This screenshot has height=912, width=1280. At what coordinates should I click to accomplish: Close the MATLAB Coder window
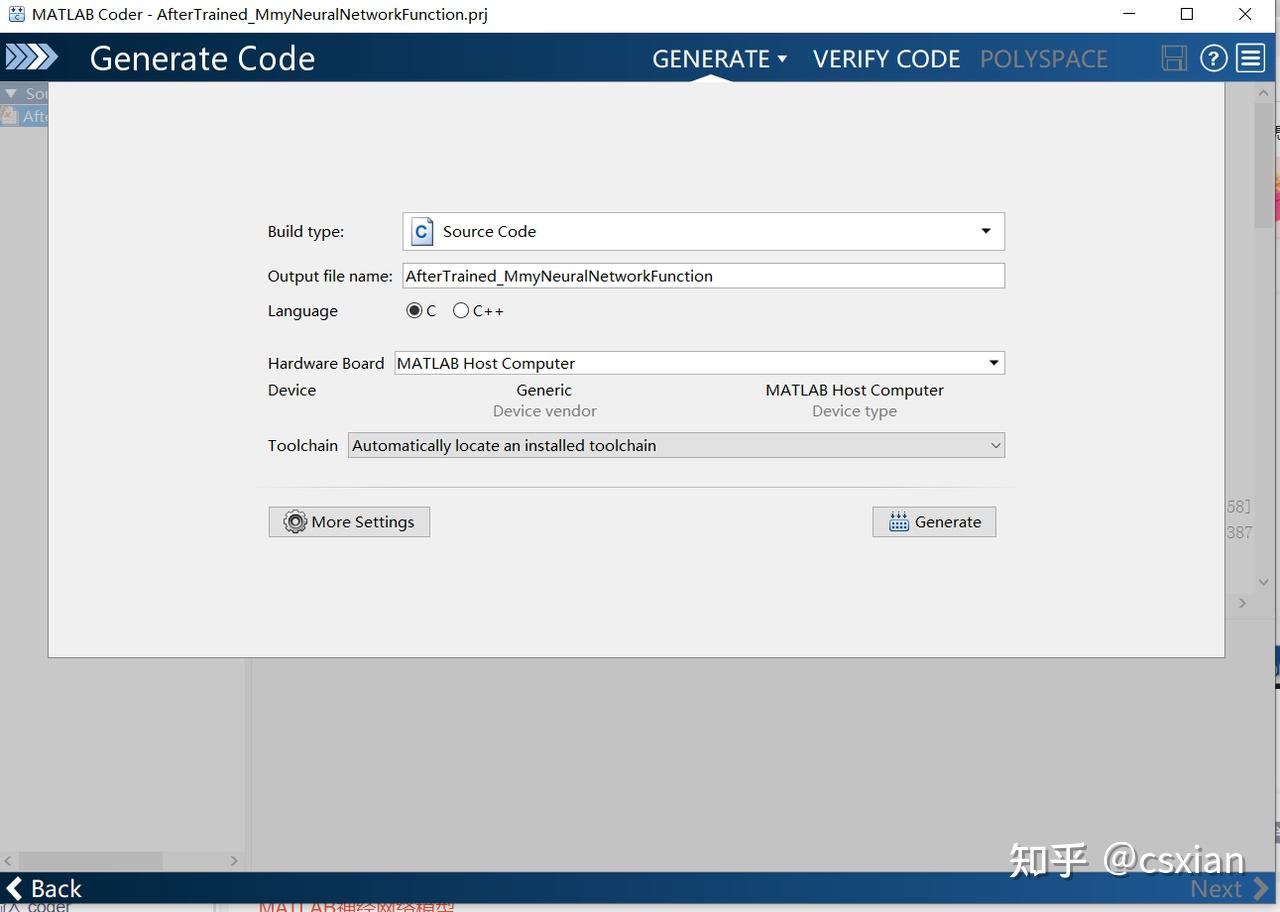pyautogui.click(x=1245, y=14)
